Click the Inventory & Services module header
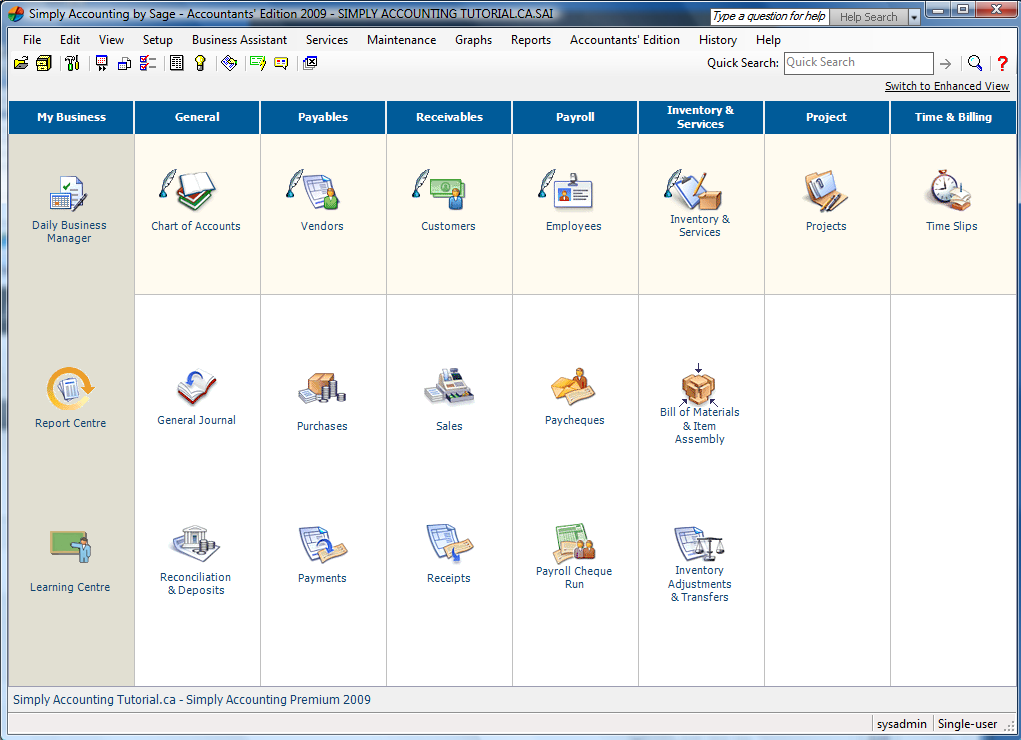The height and width of the screenshot is (740, 1021). pos(701,117)
